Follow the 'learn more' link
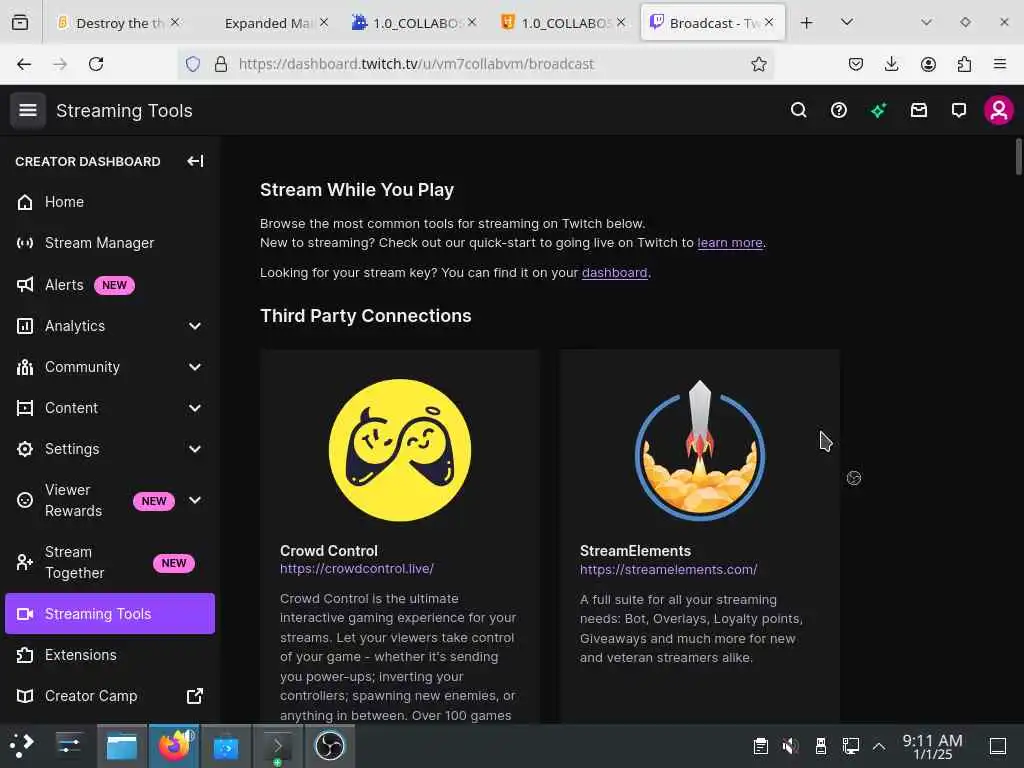 tap(729, 243)
